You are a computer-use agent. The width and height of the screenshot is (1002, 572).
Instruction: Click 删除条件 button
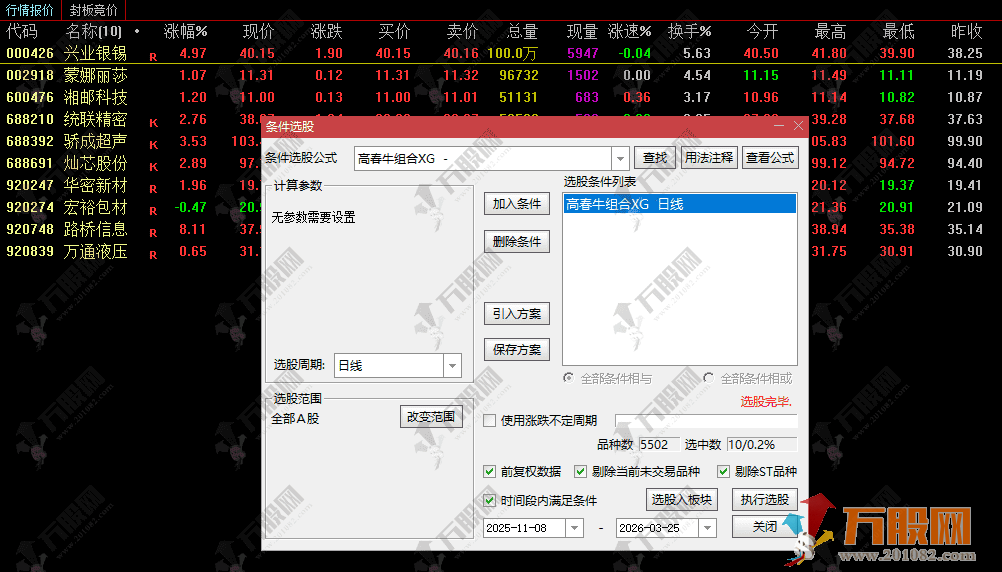pos(516,242)
